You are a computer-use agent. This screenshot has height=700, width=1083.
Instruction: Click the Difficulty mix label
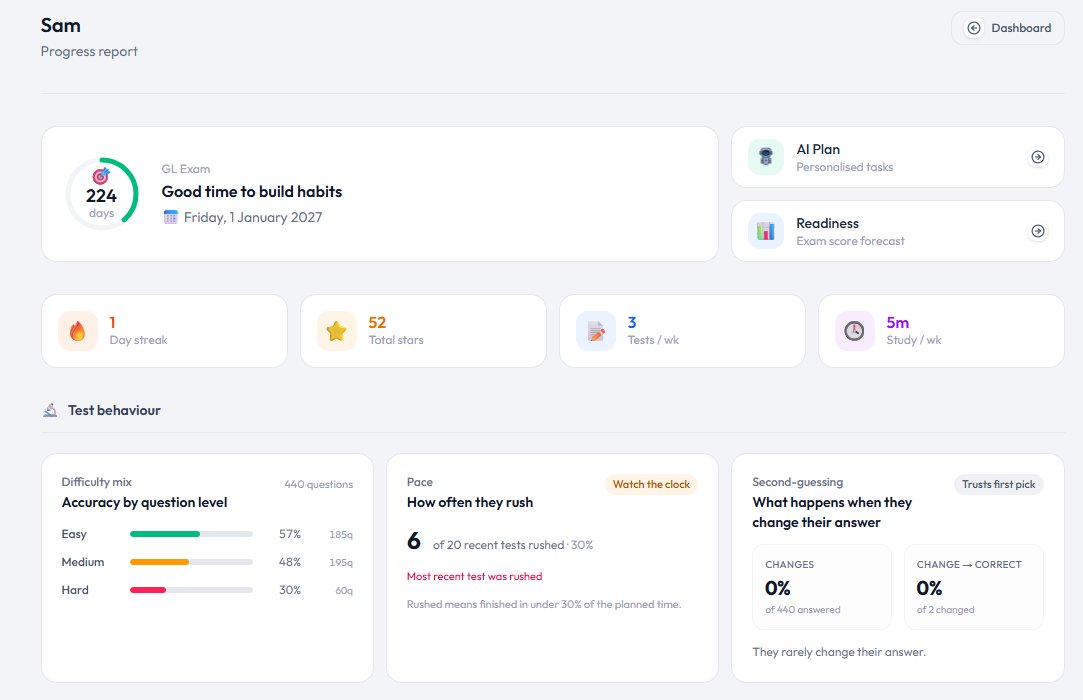click(x=96, y=482)
